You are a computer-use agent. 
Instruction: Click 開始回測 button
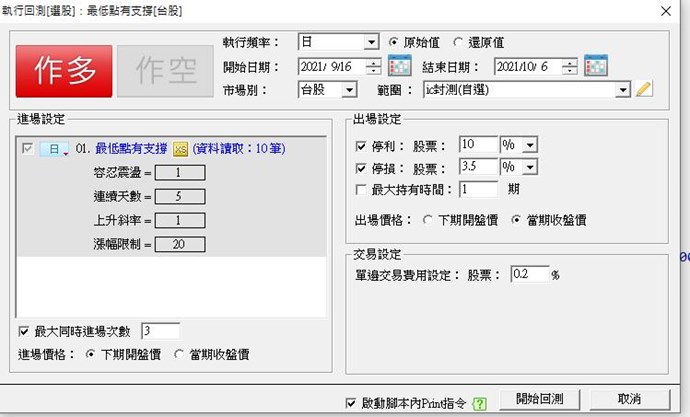click(x=540, y=399)
